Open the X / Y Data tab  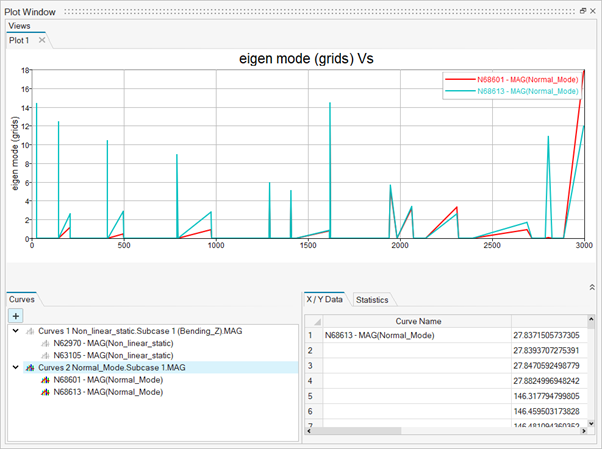326,299
